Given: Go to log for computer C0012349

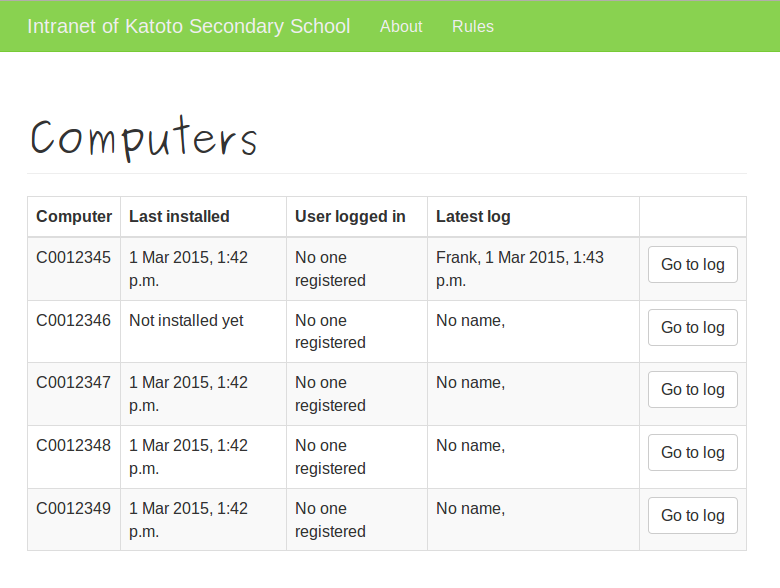Looking at the screenshot, I should click(x=692, y=515).
